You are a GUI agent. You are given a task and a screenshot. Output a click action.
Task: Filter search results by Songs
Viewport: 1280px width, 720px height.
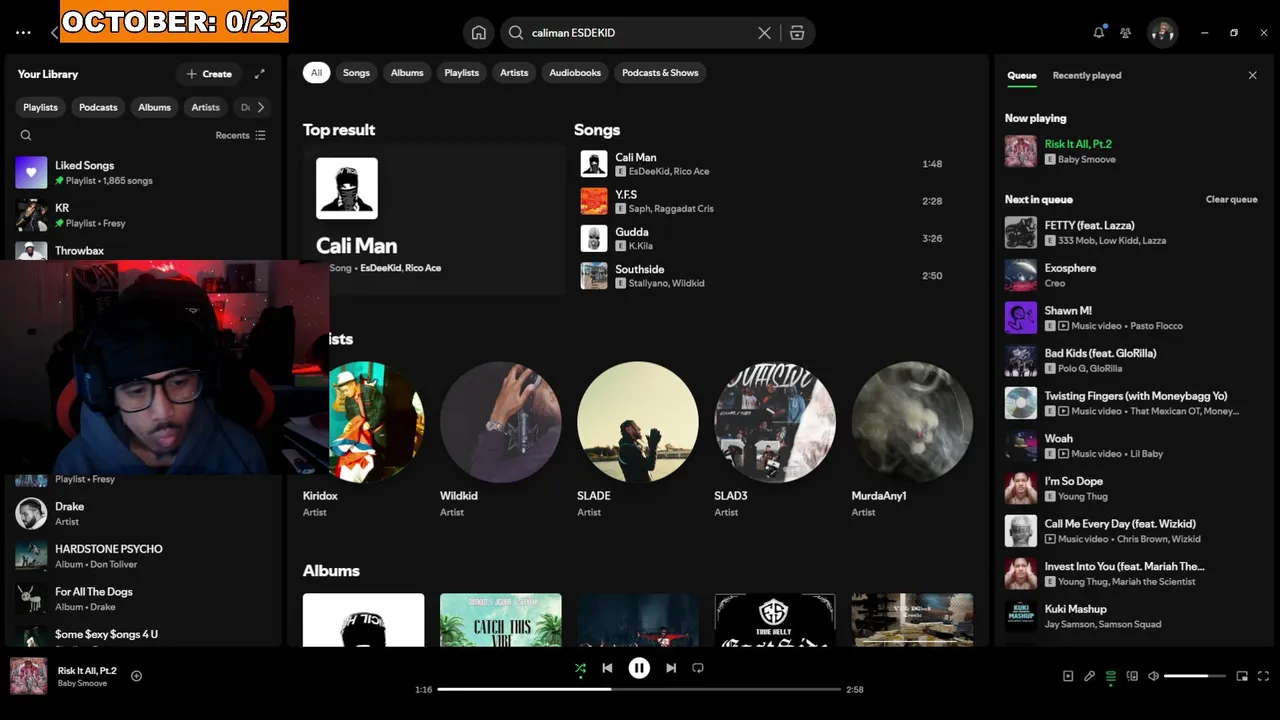click(356, 72)
